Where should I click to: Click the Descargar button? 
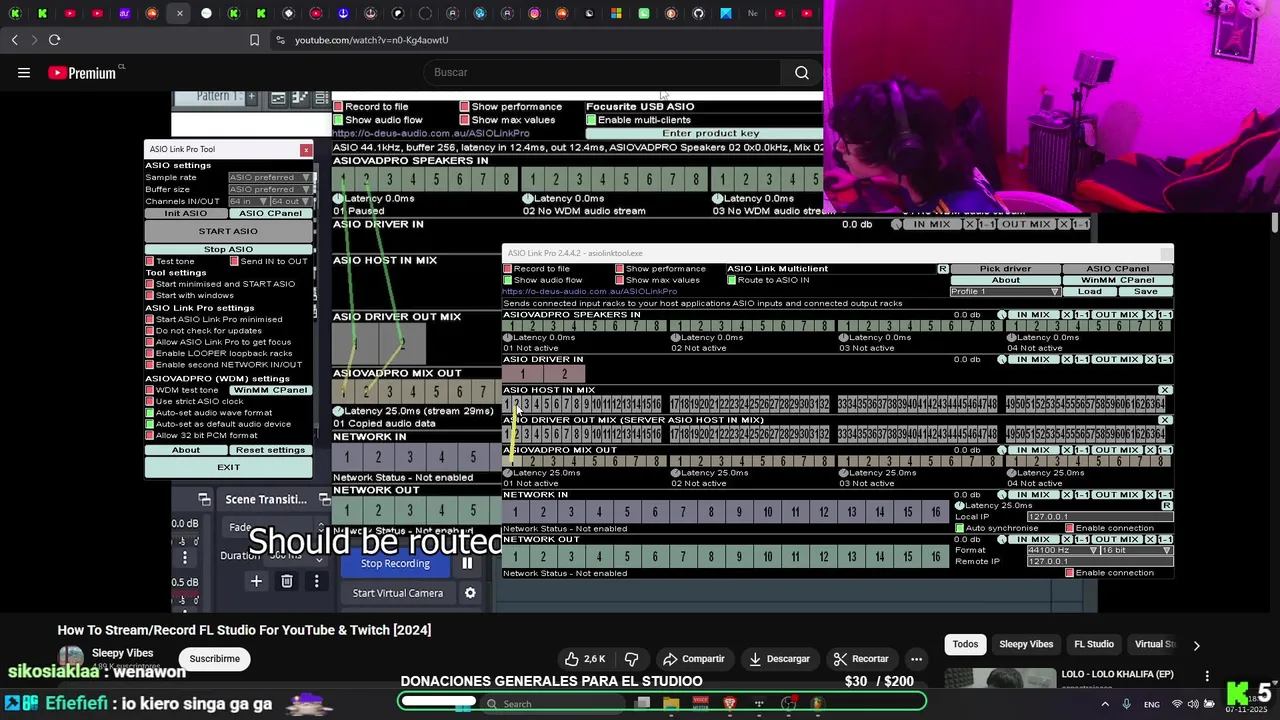(778, 659)
